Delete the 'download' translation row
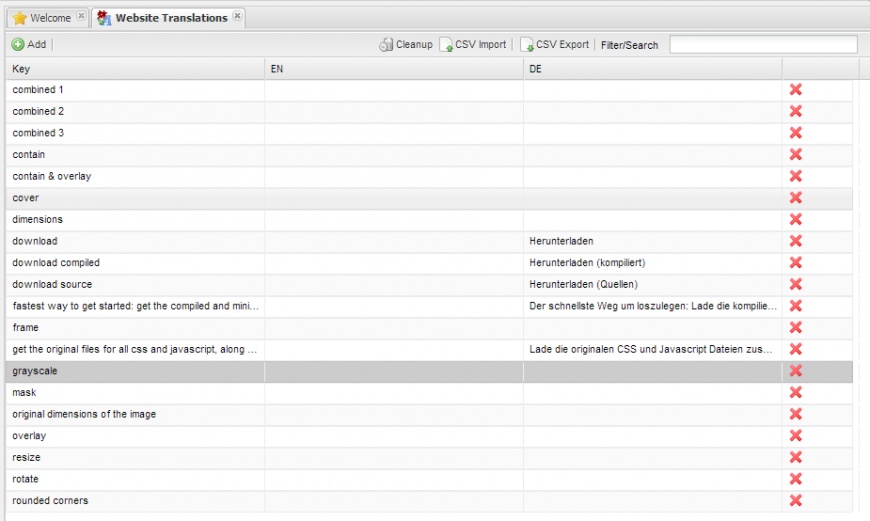 (x=796, y=241)
